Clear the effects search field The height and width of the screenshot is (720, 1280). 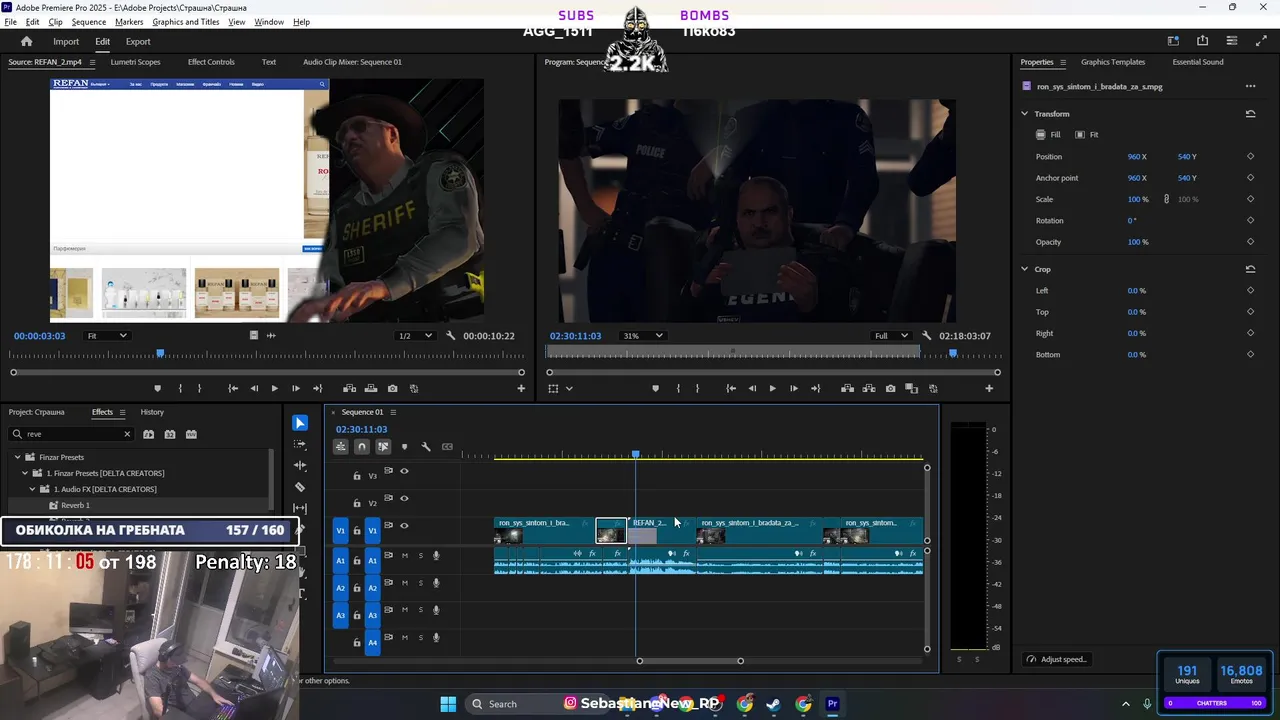[127, 434]
